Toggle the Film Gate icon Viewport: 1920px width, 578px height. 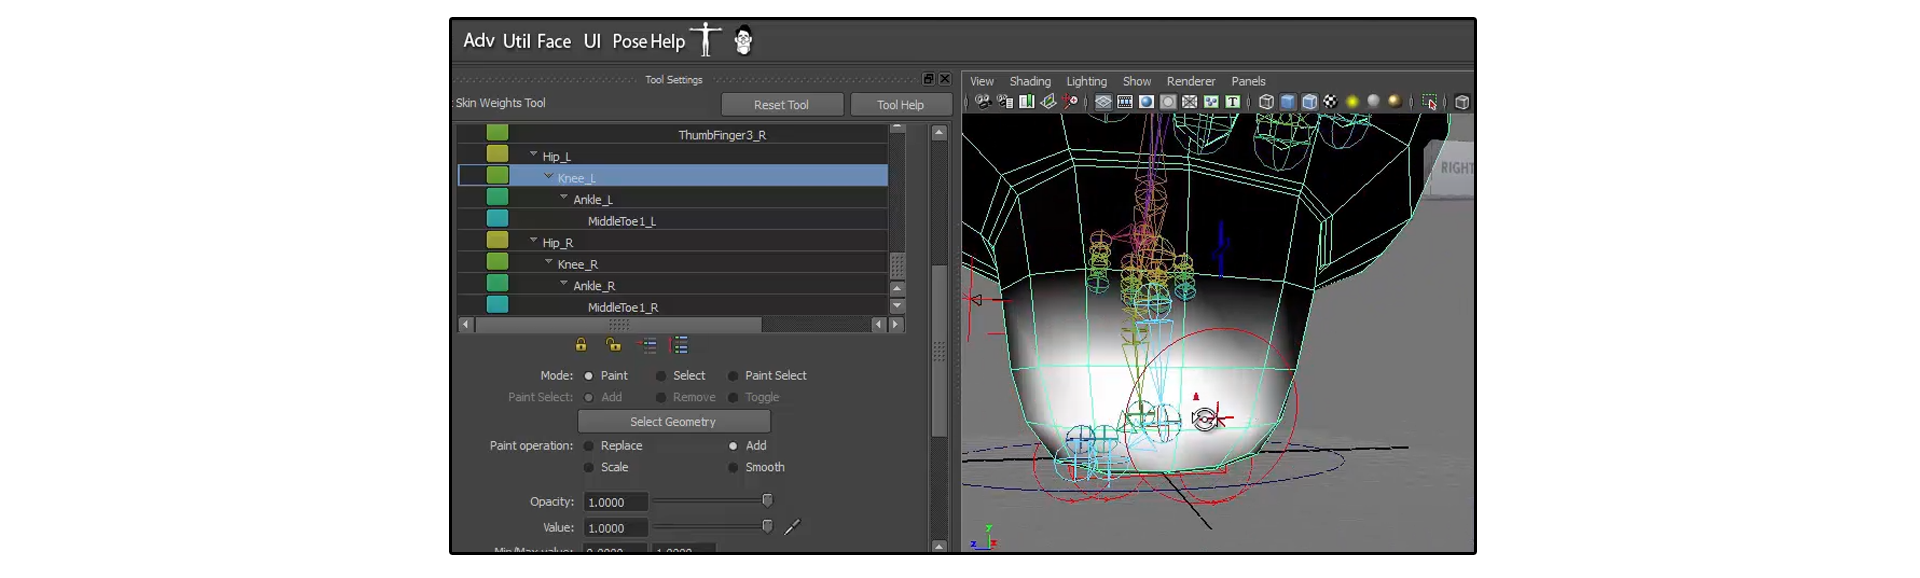[x=1125, y=102]
